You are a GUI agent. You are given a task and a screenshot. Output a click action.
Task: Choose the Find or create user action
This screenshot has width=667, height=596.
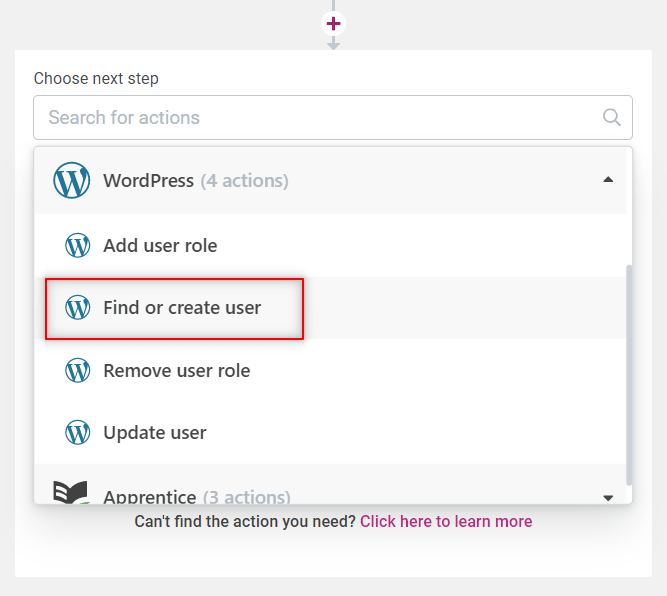(x=330, y=308)
